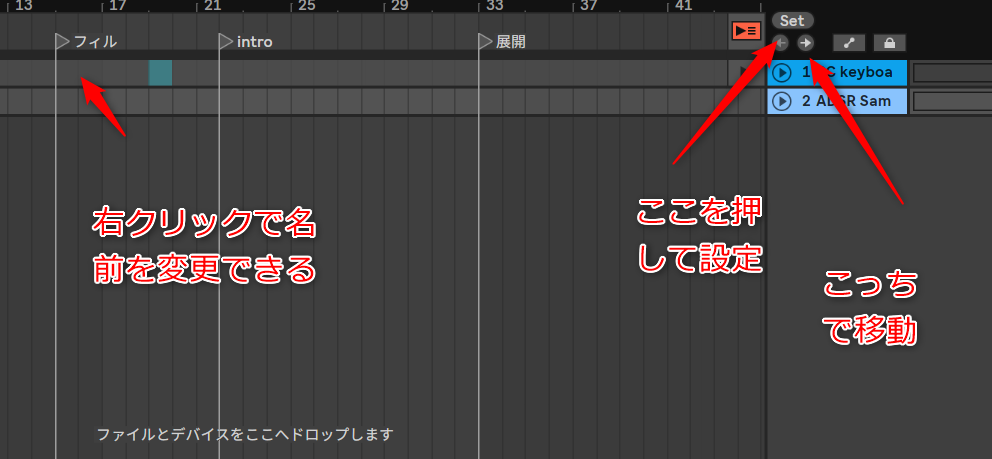Click the track 1 input chooser field
This screenshot has width=992, height=459.
tap(952, 73)
